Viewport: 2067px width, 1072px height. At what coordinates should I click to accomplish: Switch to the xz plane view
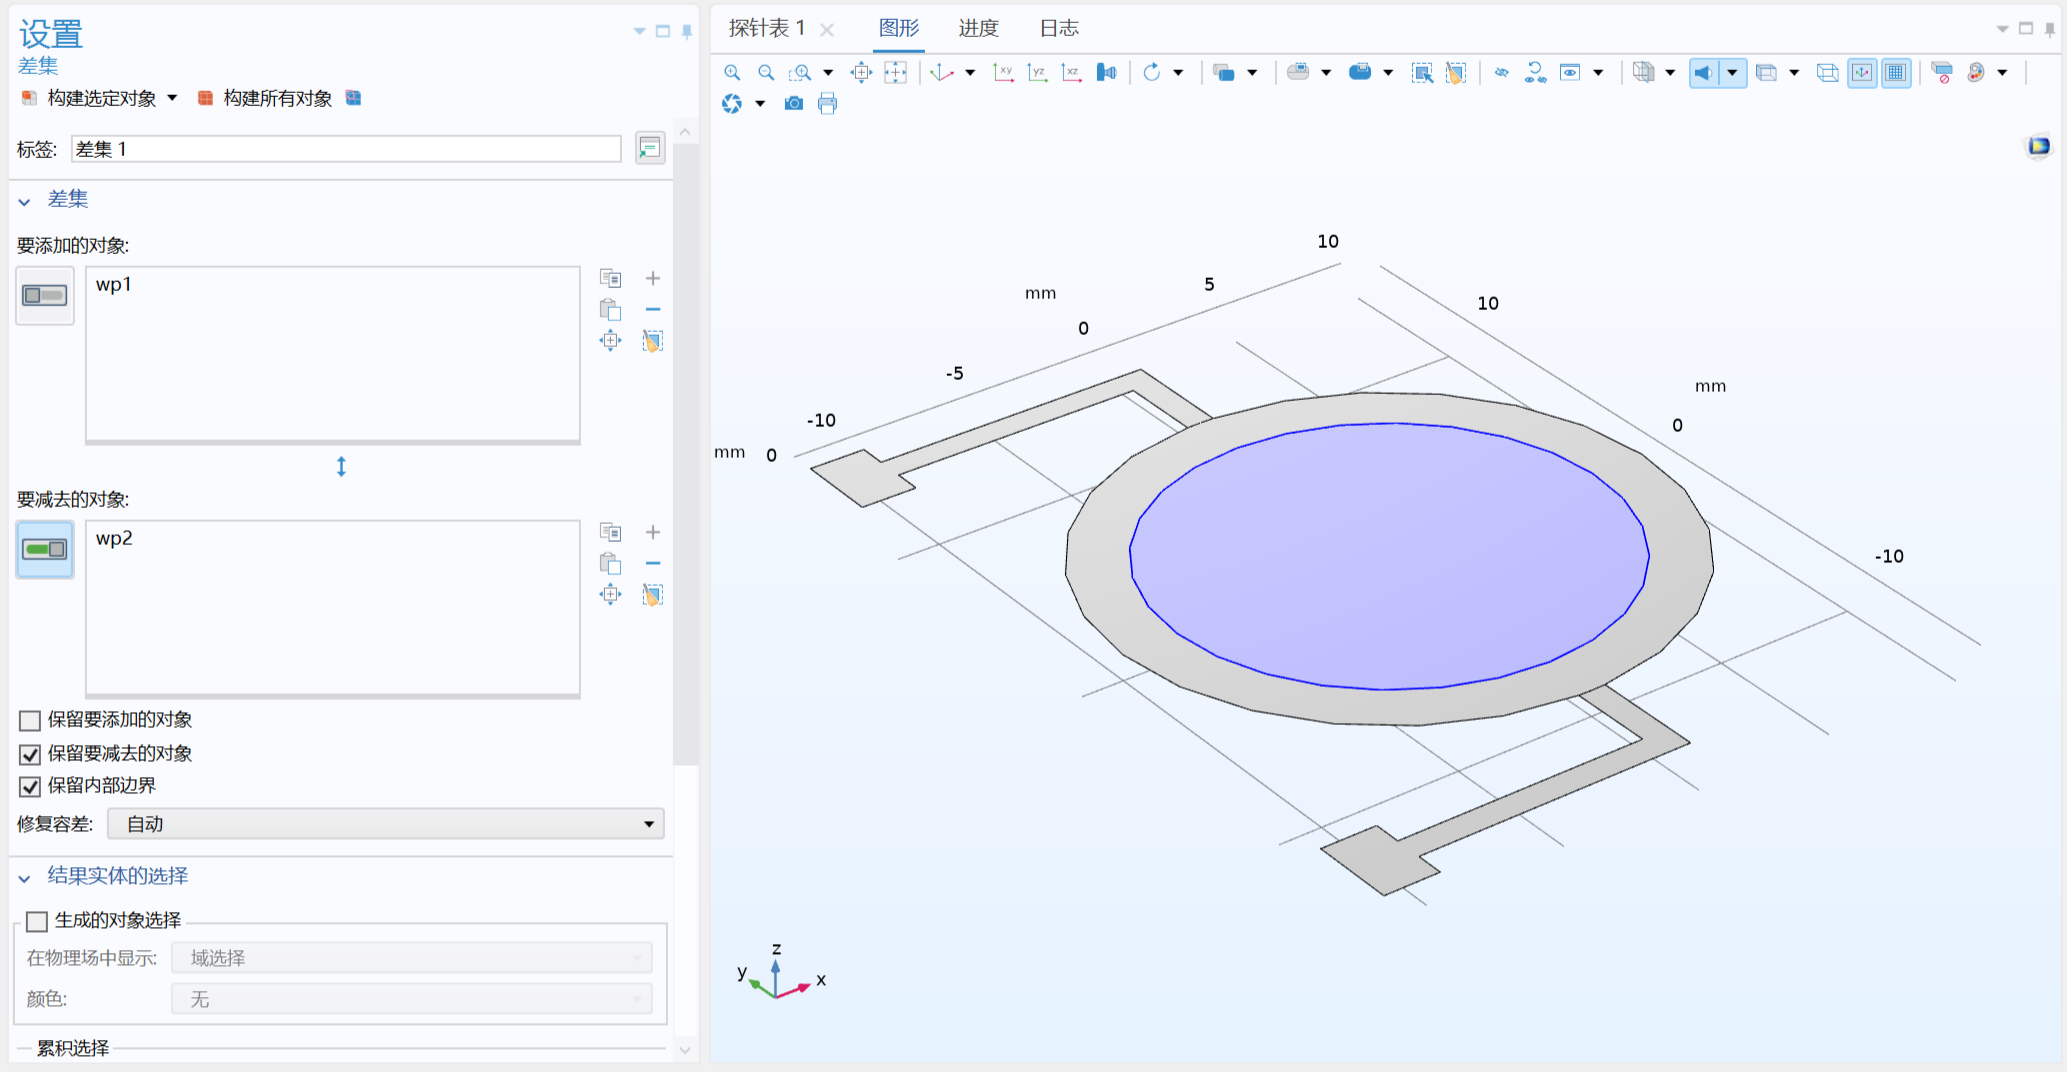(x=1071, y=72)
